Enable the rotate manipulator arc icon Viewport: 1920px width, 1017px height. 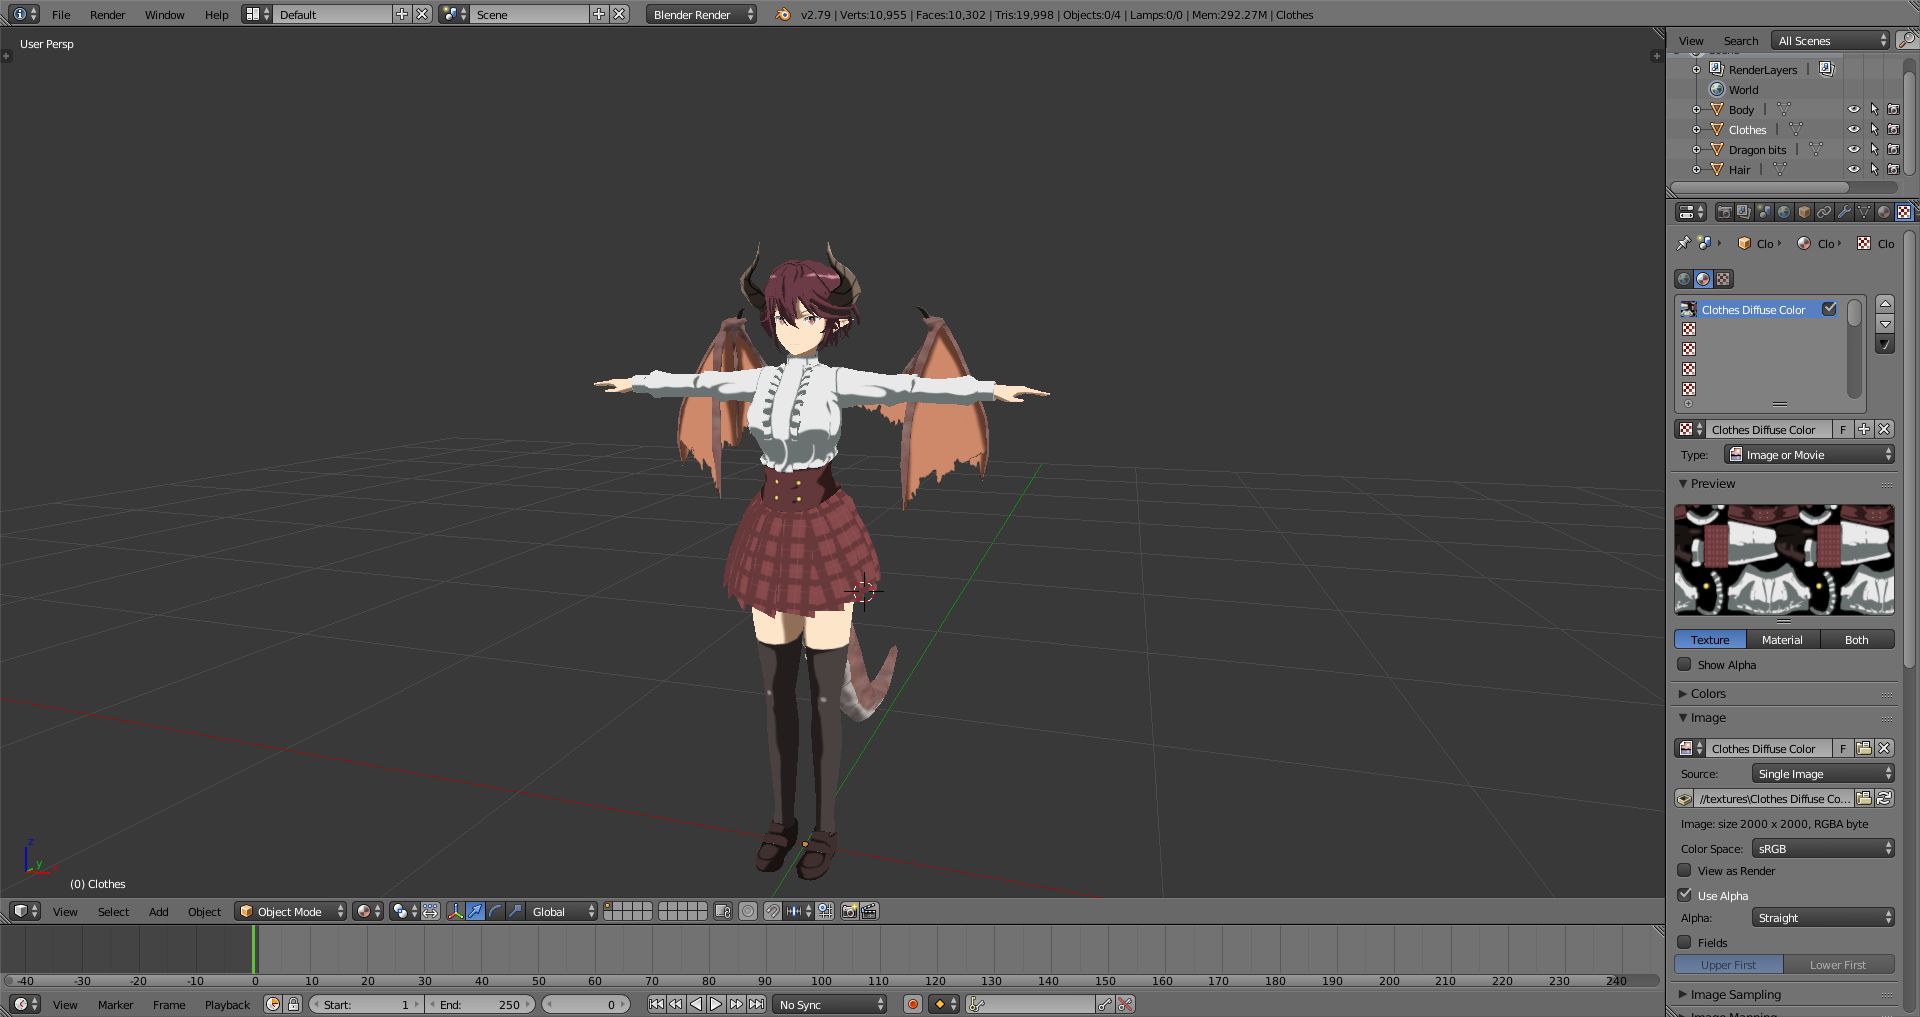point(496,911)
